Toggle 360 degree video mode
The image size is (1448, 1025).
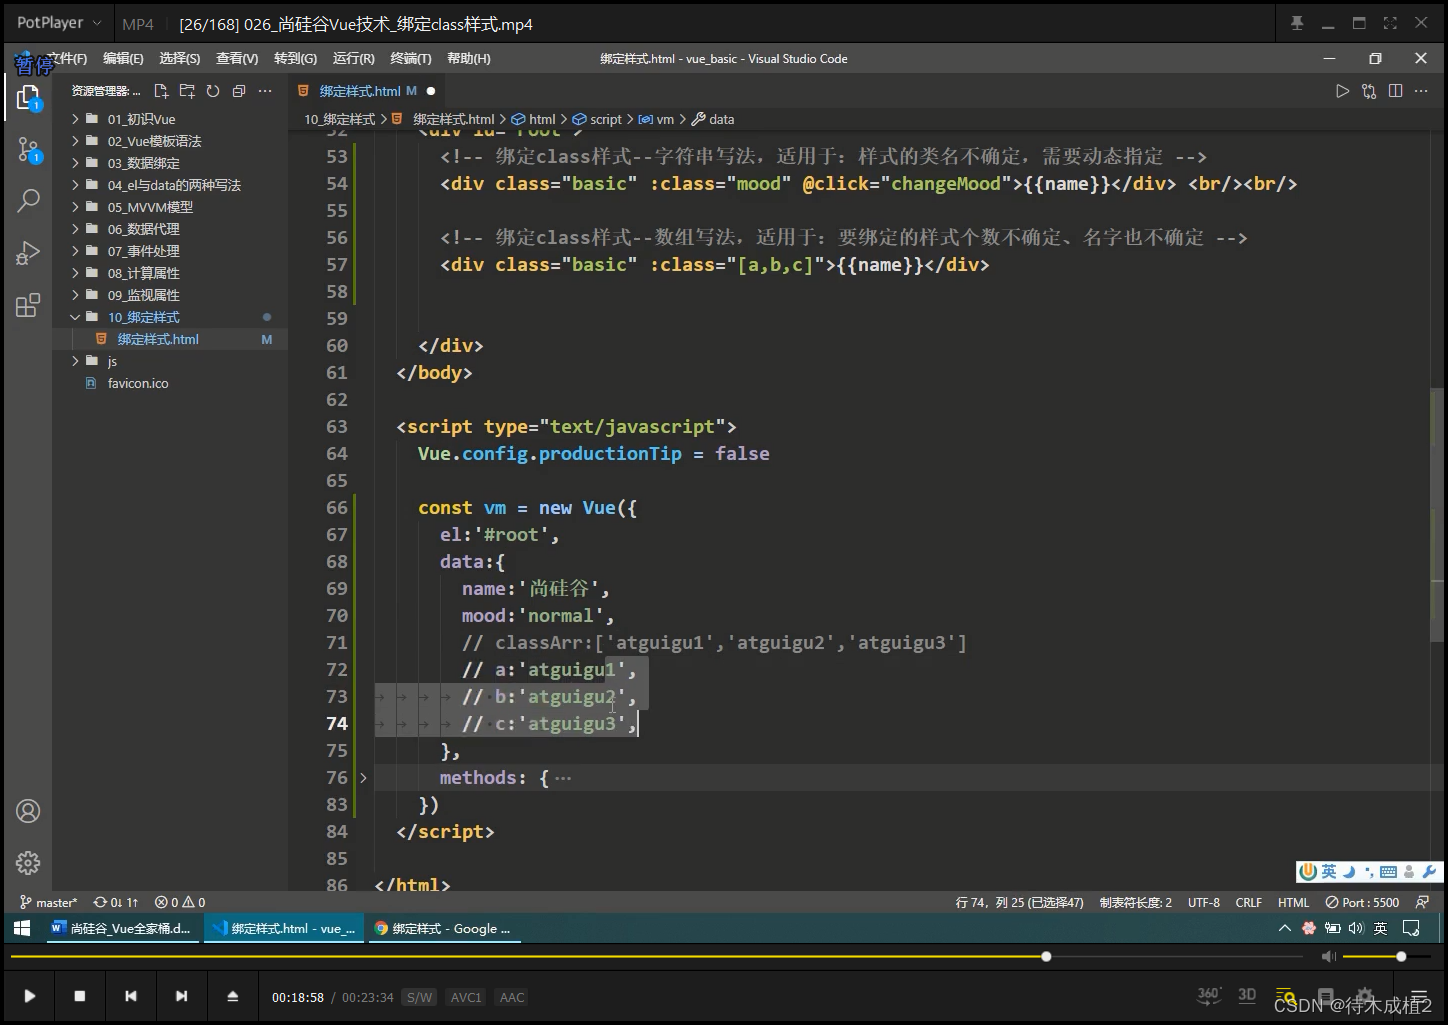pos(1209,995)
